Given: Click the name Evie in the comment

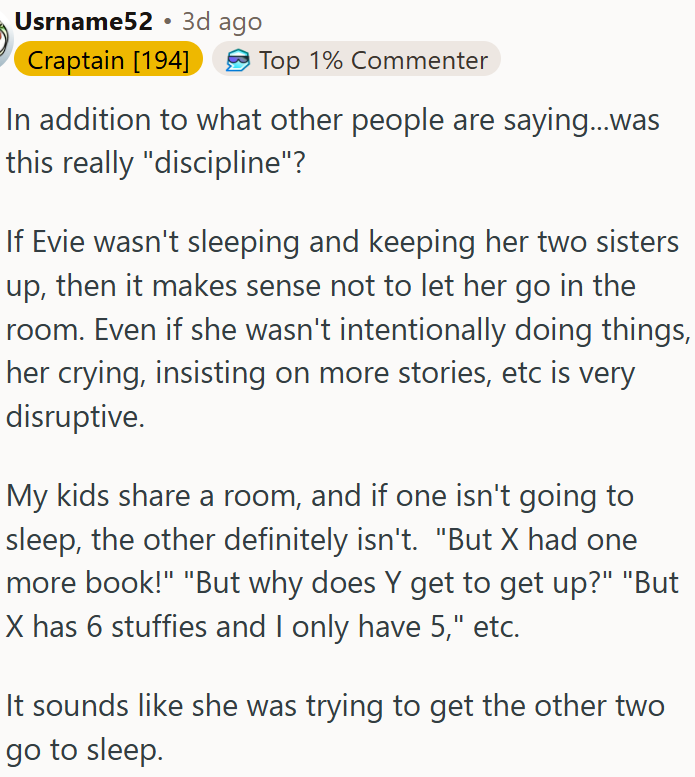Looking at the screenshot, I should pos(59,242).
